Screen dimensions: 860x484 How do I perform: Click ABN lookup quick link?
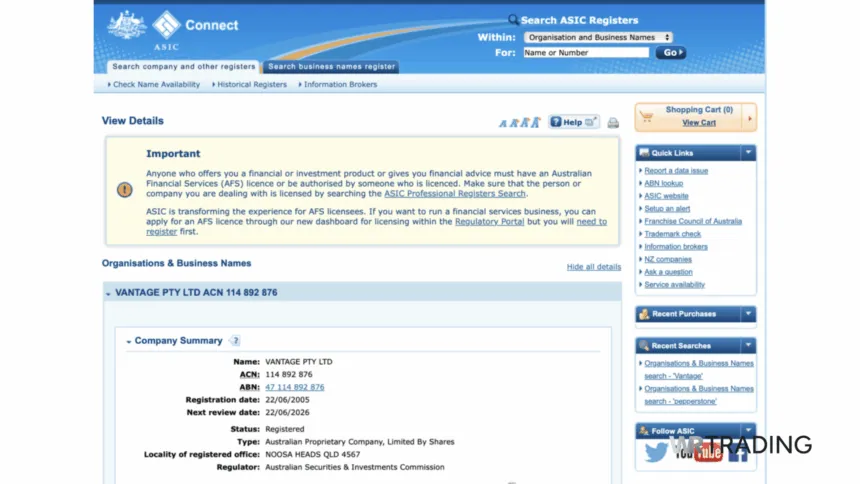(x=663, y=183)
